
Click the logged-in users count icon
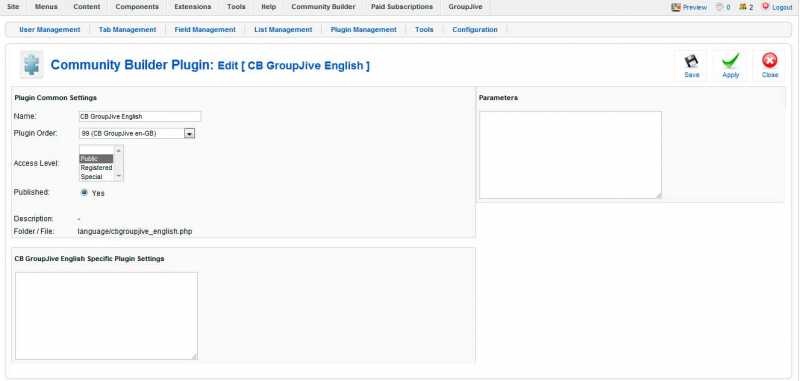pyautogui.click(x=742, y=7)
